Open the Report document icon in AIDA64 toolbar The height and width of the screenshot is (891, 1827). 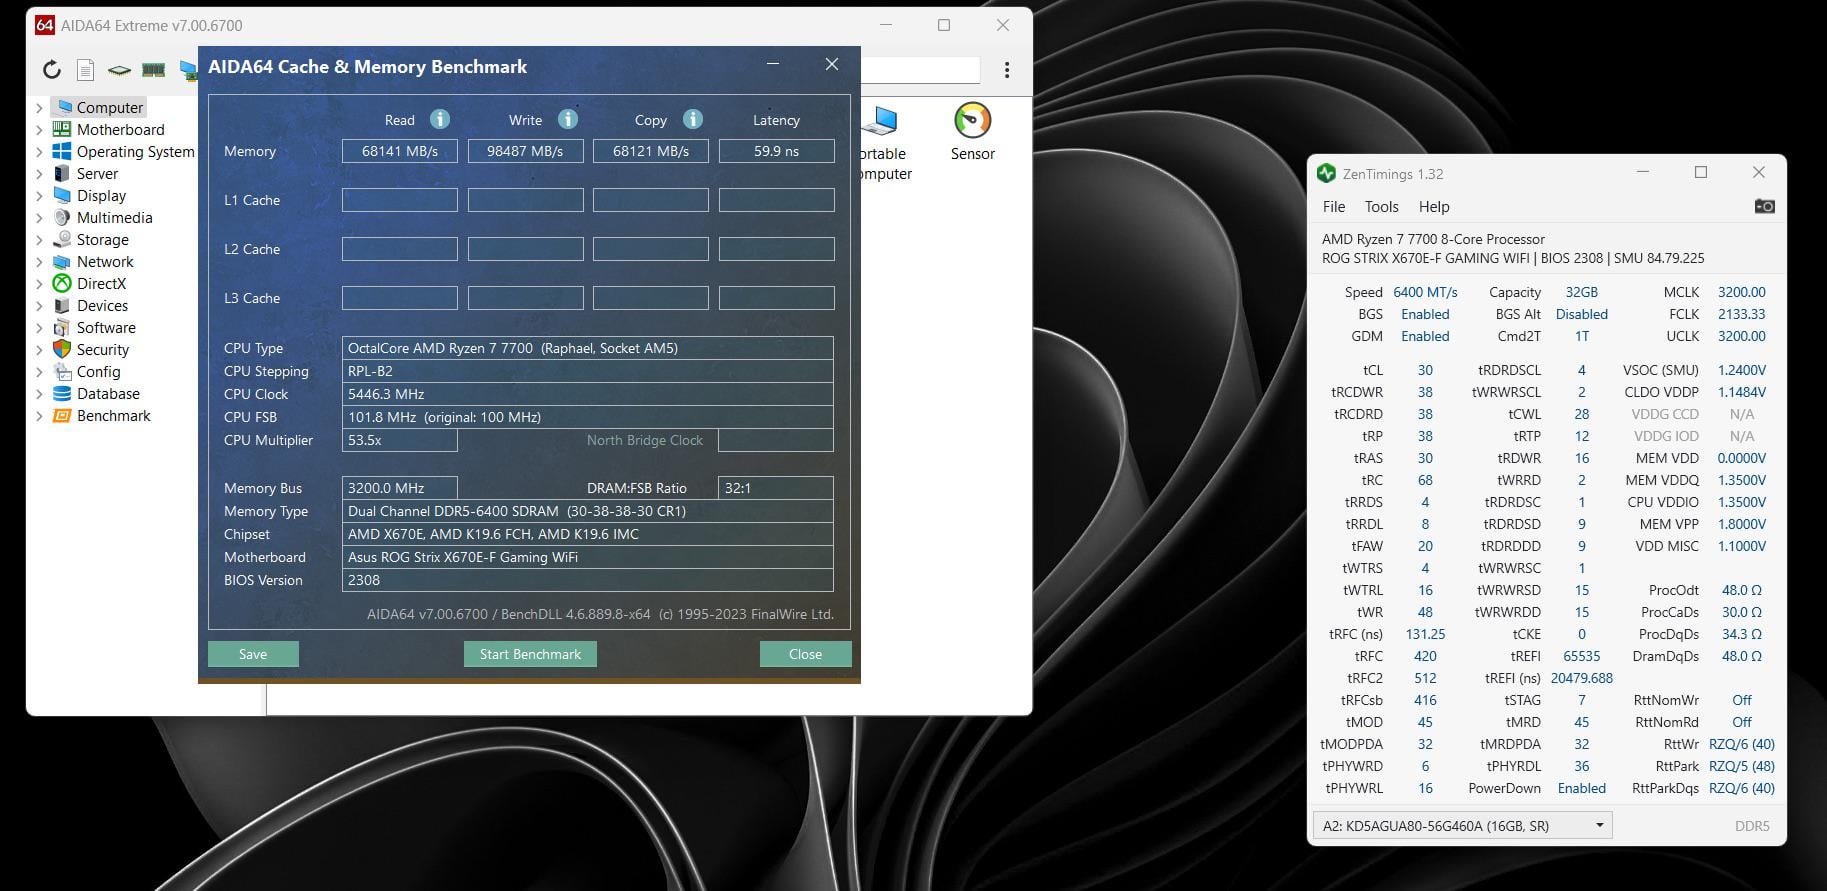point(86,70)
